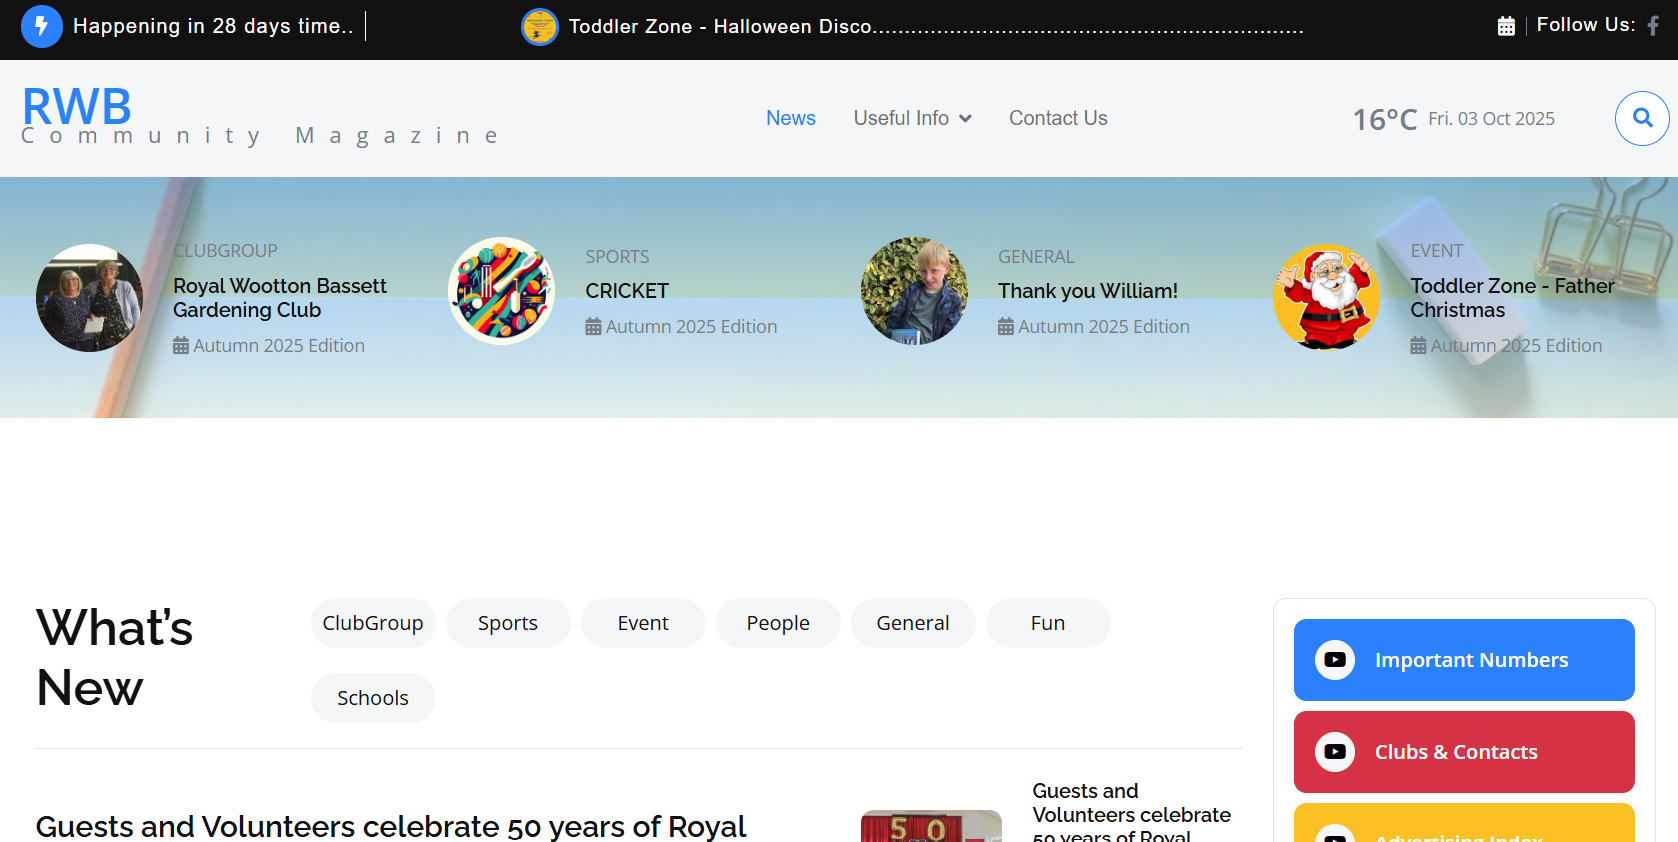Open the Santa Father Christmas thumbnail
The height and width of the screenshot is (842, 1678).
coord(1326,297)
